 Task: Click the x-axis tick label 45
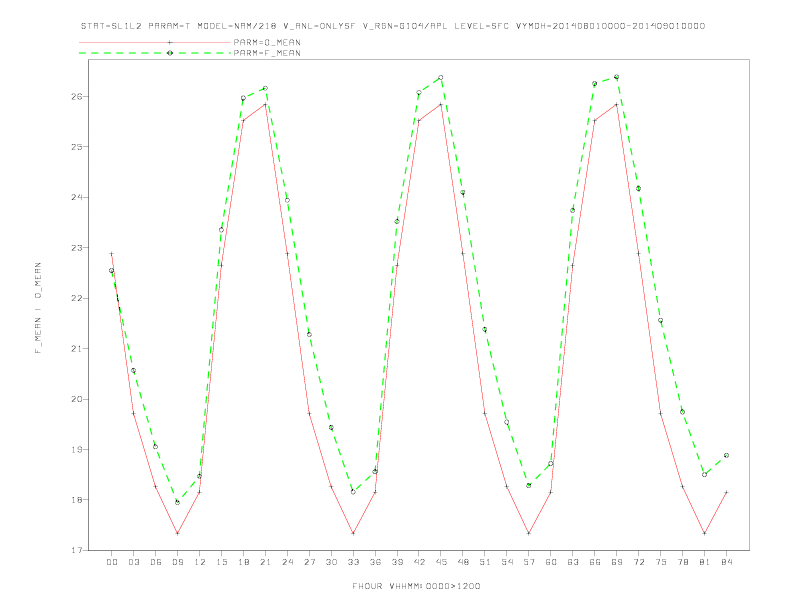pos(441,562)
